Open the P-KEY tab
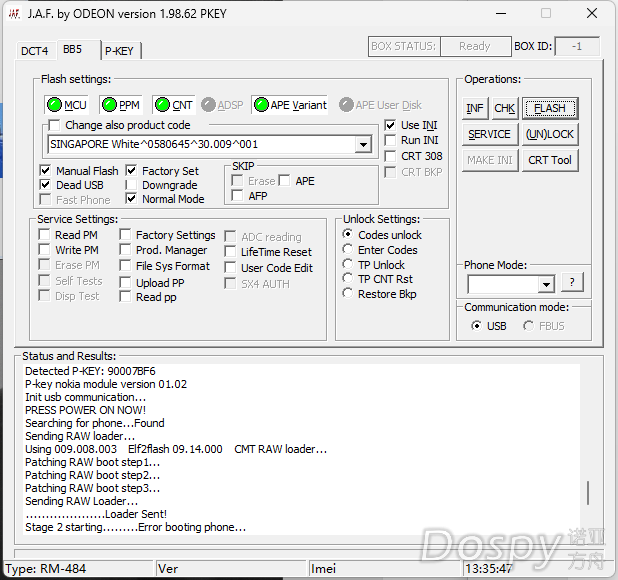Image resolution: width=618 pixels, height=580 pixels. 119,51
